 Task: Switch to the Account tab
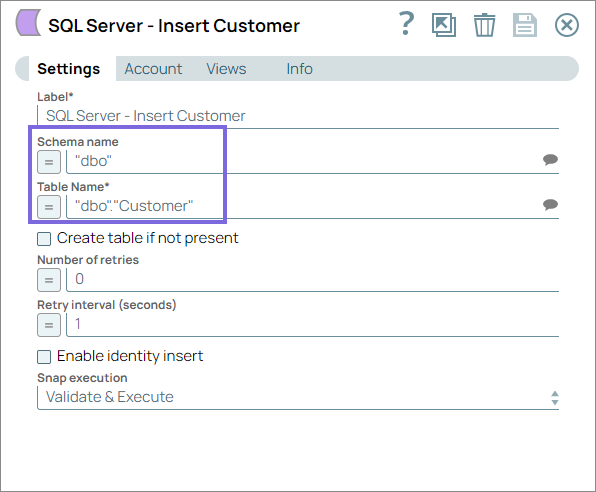coord(153,69)
